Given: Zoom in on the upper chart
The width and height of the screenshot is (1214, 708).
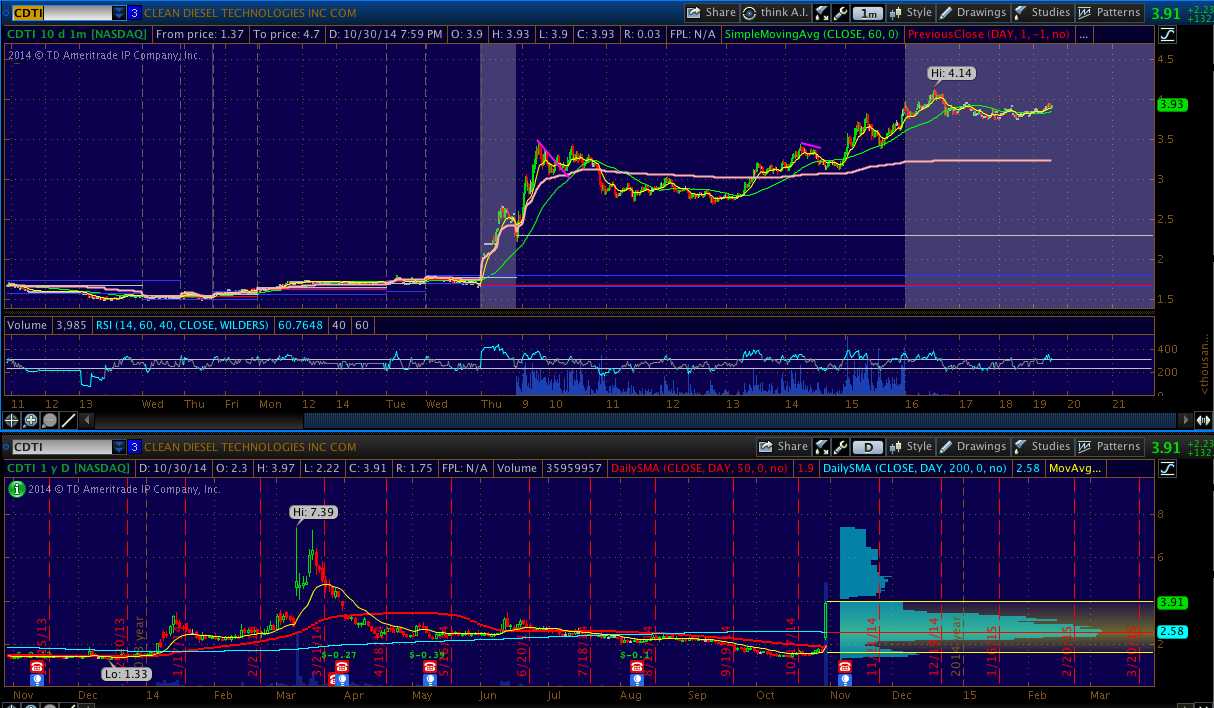Looking at the screenshot, I should pos(31,420).
